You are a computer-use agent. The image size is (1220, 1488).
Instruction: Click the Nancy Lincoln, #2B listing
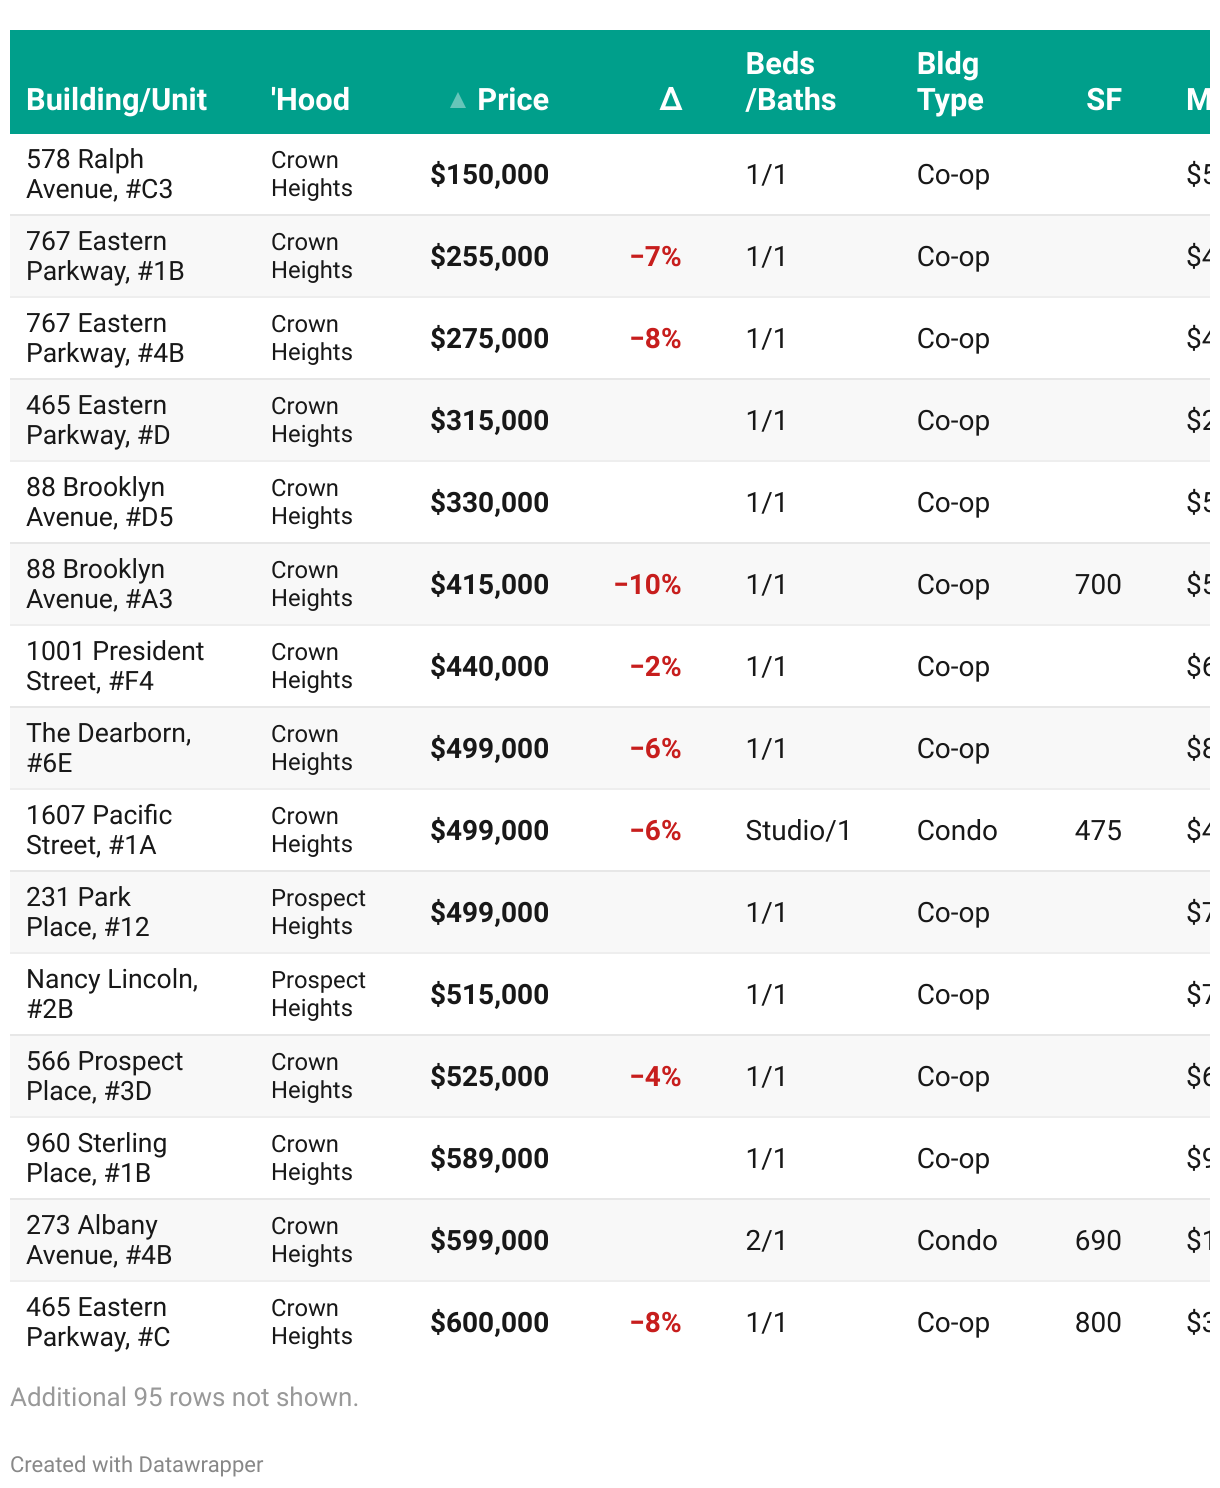tap(112, 994)
